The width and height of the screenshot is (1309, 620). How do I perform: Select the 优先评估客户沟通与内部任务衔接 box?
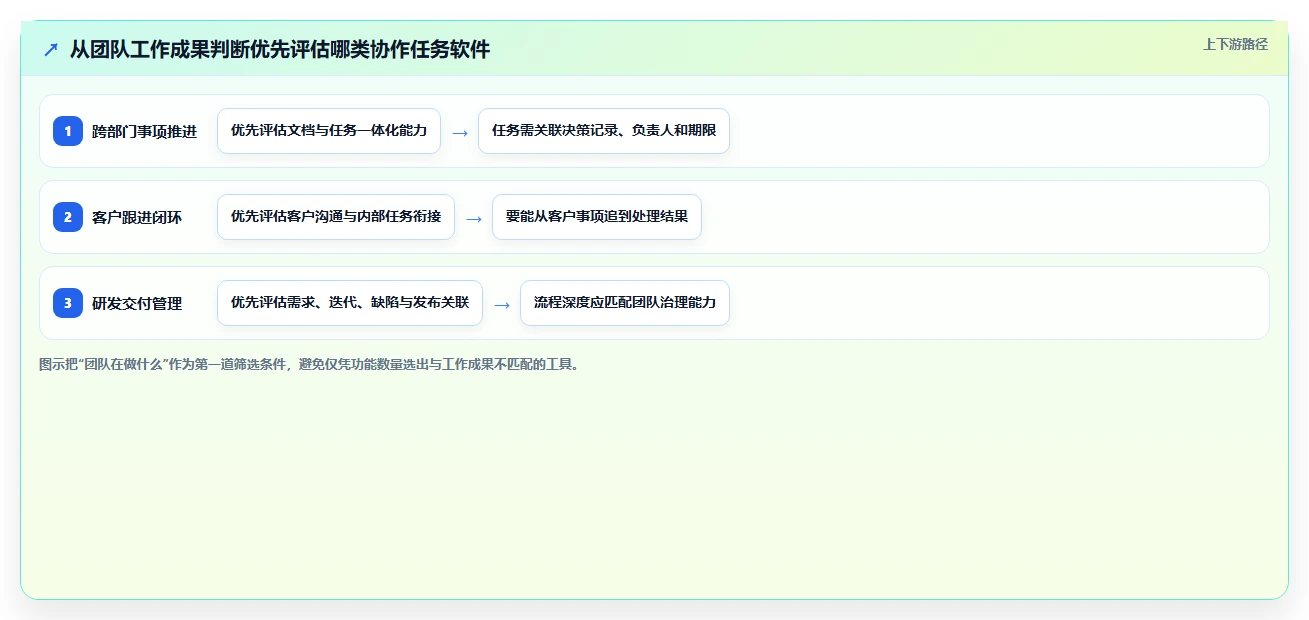336,217
